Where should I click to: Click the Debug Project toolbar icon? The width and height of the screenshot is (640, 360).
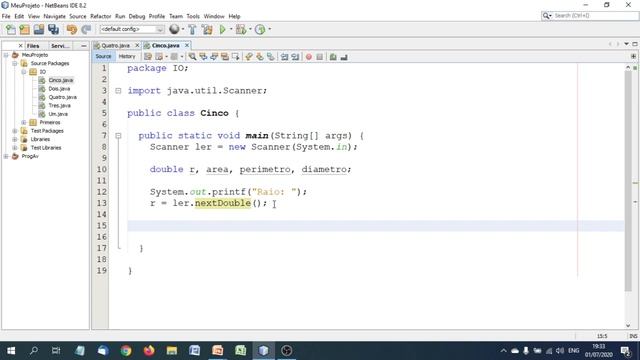(241, 29)
